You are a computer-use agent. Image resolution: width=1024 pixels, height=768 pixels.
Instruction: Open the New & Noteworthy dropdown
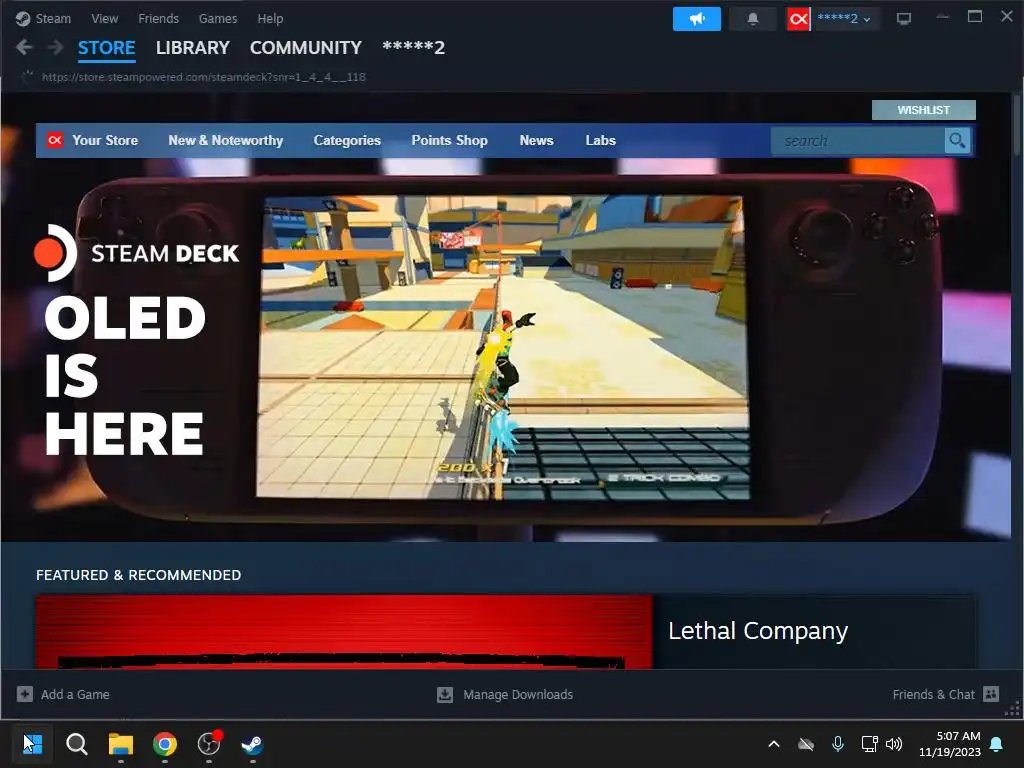point(226,140)
